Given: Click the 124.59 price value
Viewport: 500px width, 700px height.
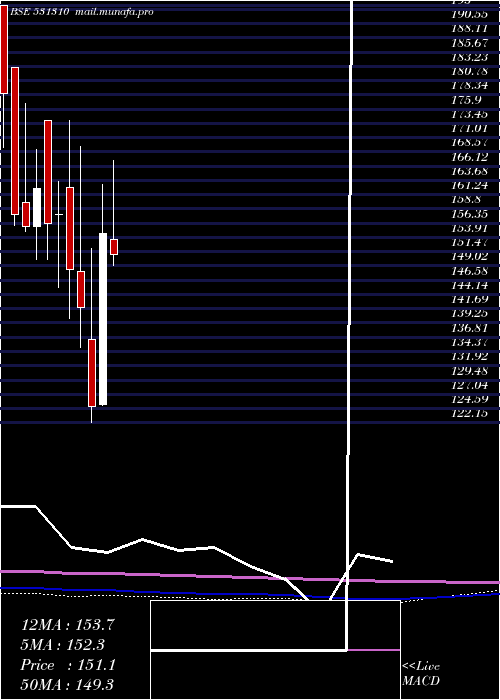Looking at the screenshot, I should point(469,399).
